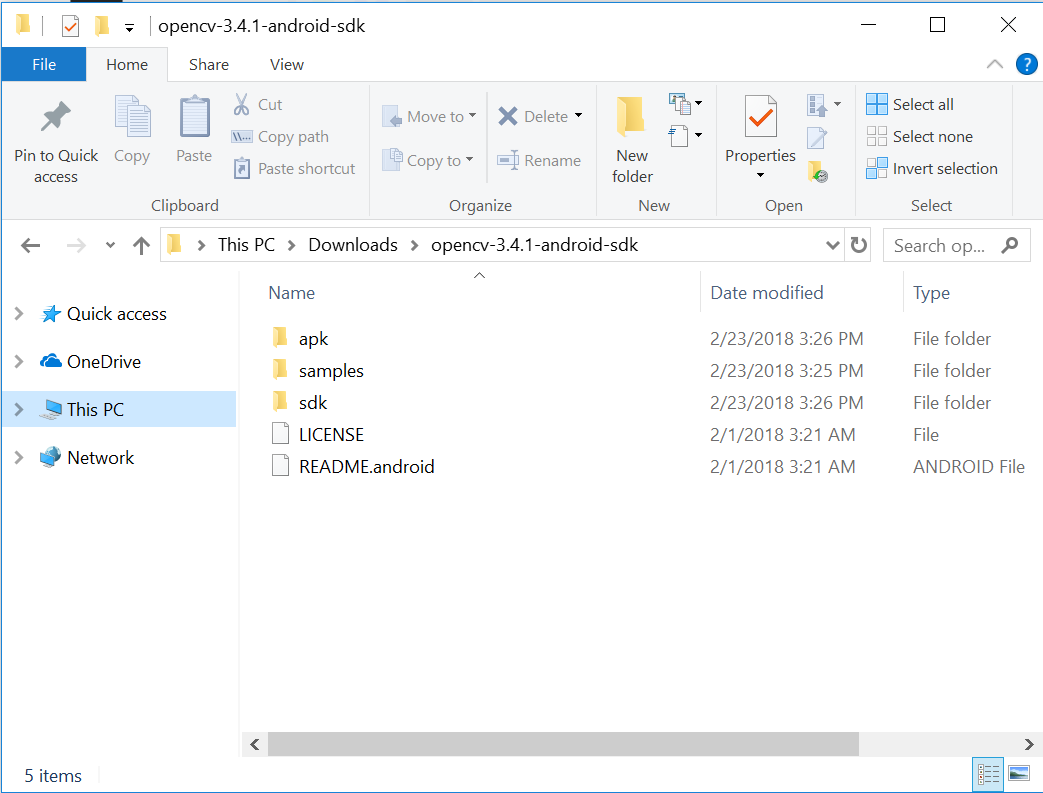The height and width of the screenshot is (793, 1043).
Task: Go back with the Back arrow
Action: click(x=31, y=245)
